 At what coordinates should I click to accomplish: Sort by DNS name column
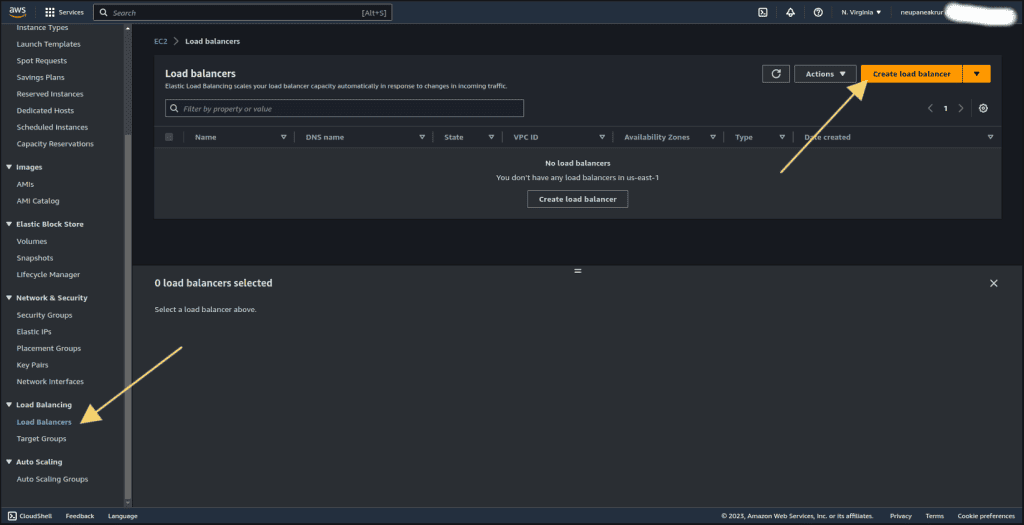point(422,137)
